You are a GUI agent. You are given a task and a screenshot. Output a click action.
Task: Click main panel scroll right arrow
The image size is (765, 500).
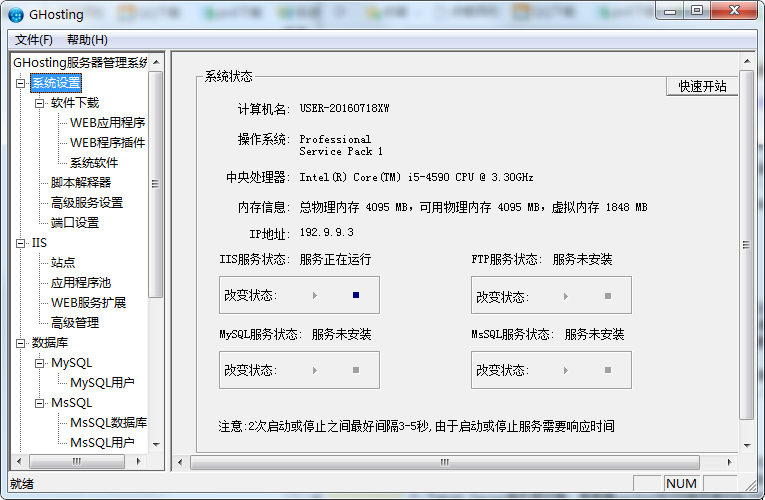click(x=729, y=462)
